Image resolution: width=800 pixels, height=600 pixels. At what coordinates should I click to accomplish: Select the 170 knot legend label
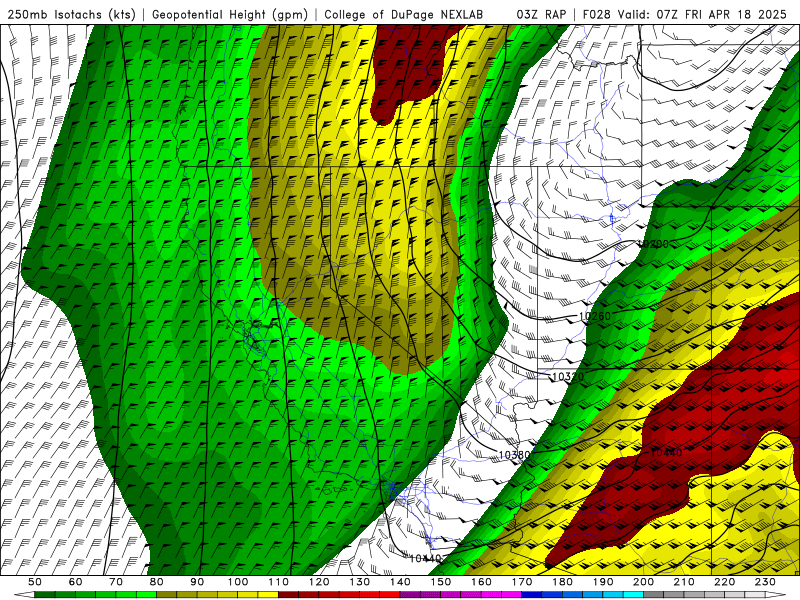pyautogui.click(x=522, y=582)
